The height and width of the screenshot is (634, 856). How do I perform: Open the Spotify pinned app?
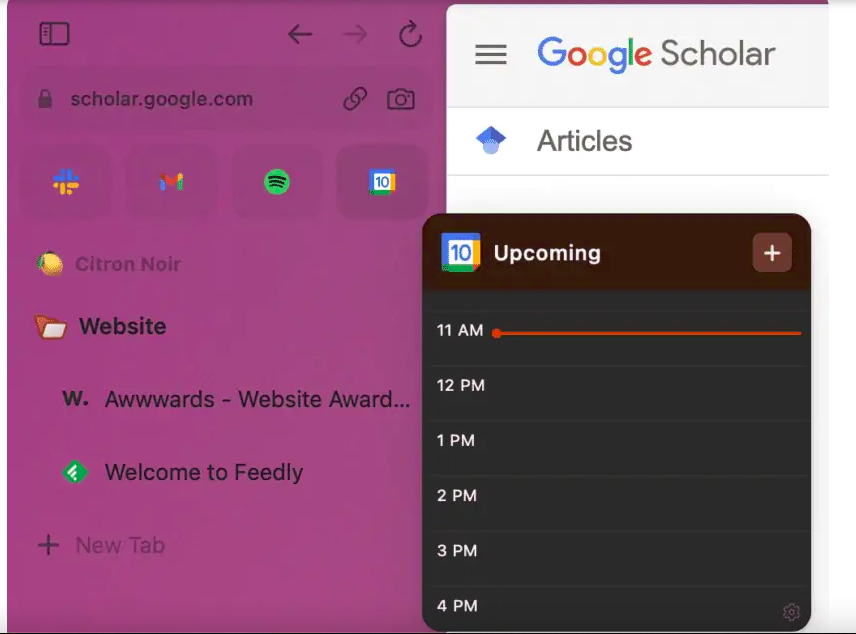(x=277, y=182)
